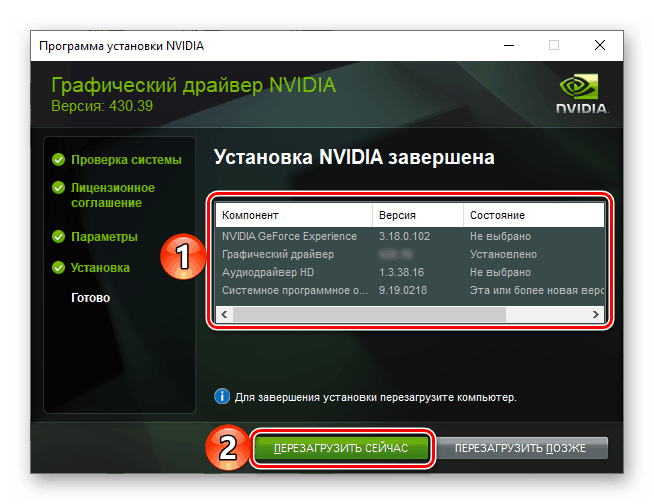Screen dimensions: 654x504
Task: Sort by Состояние column header
Action: pos(533,215)
